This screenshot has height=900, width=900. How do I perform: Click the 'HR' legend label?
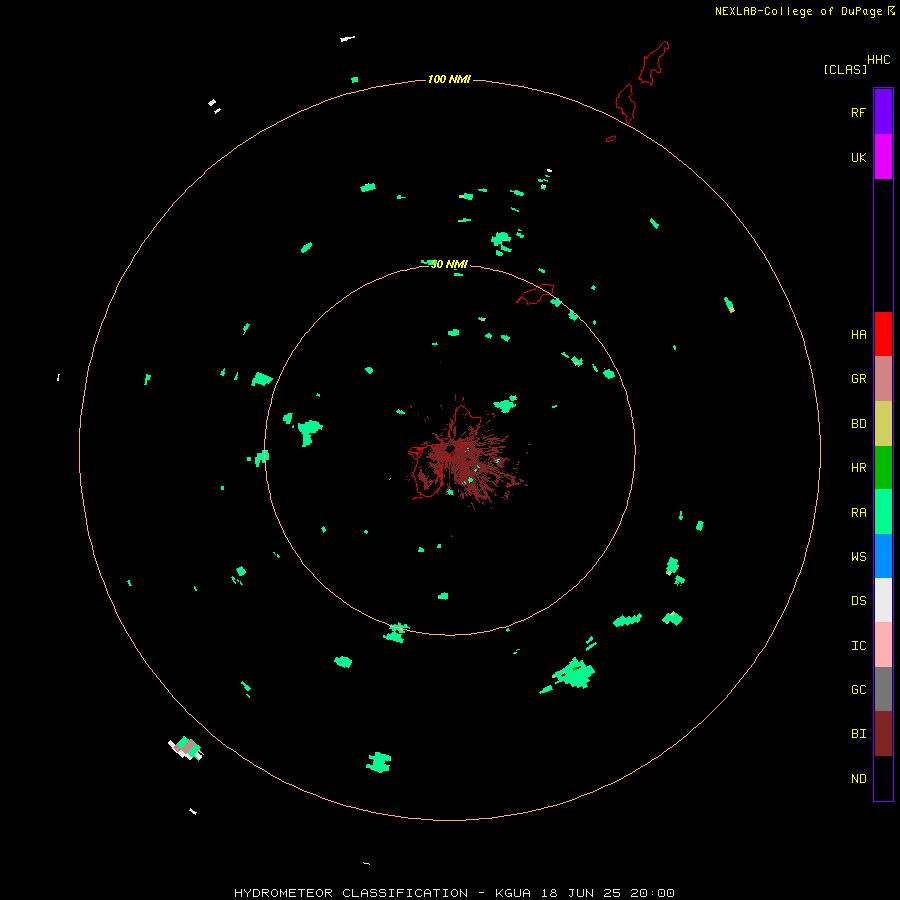[858, 468]
